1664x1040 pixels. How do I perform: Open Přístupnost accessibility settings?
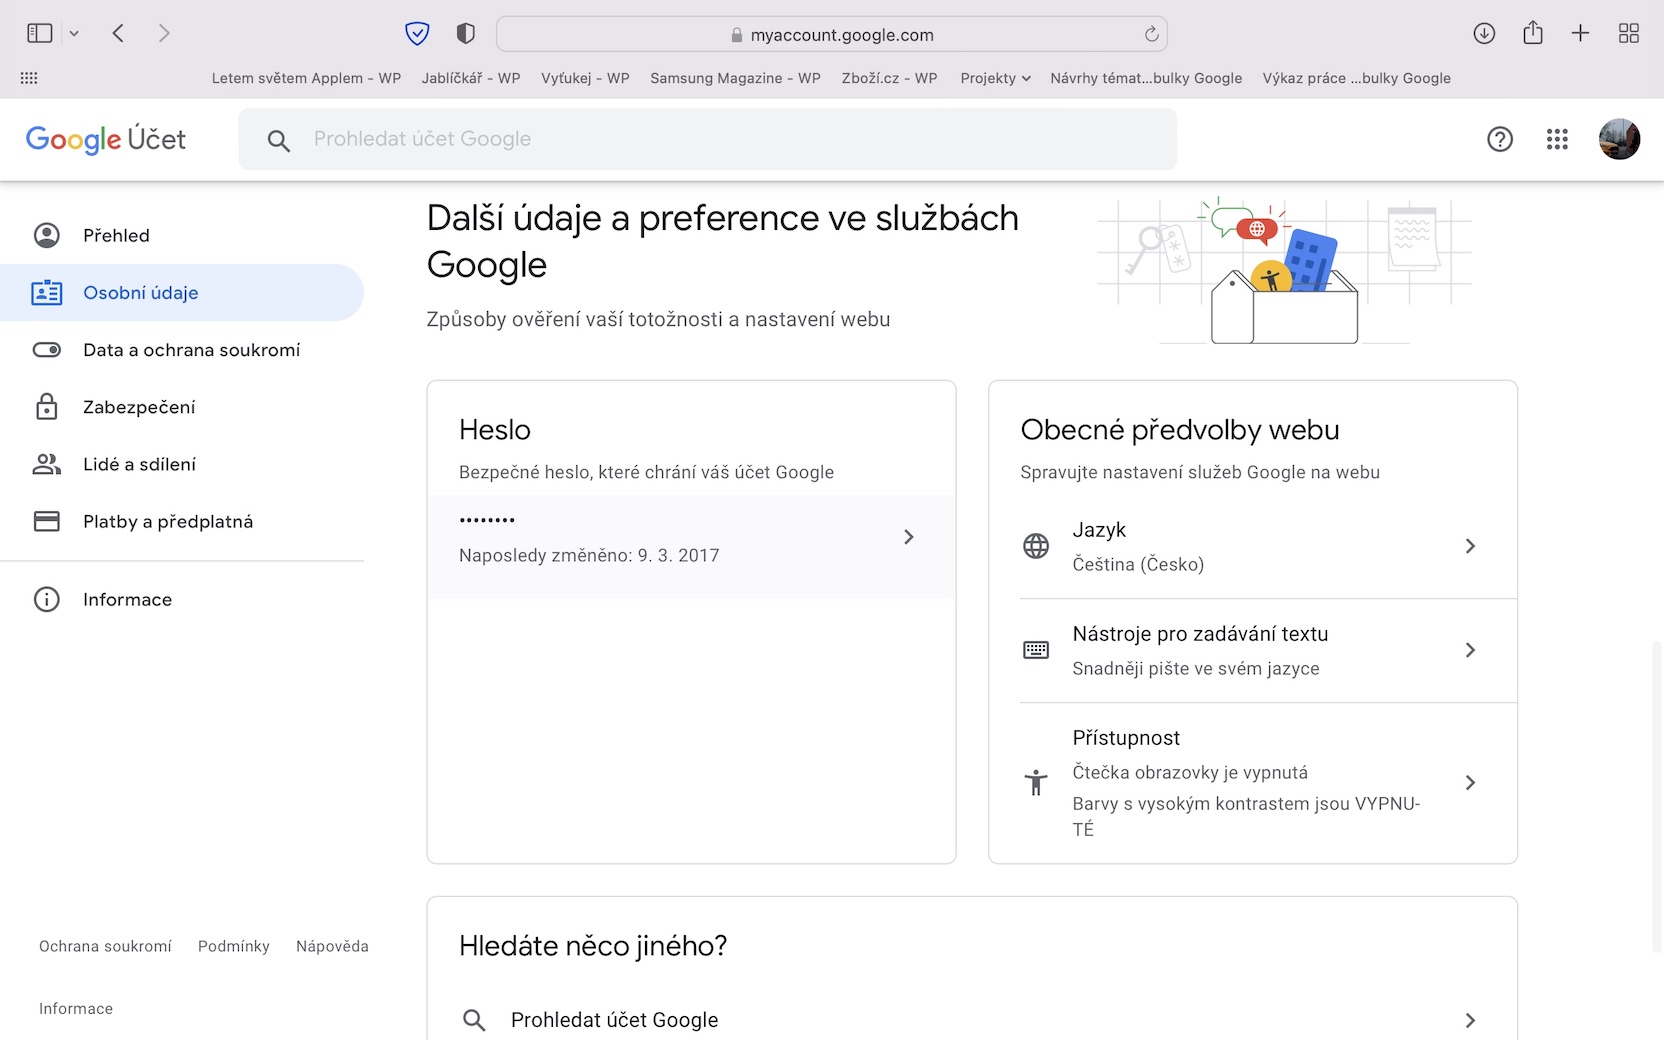[x=1469, y=783]
